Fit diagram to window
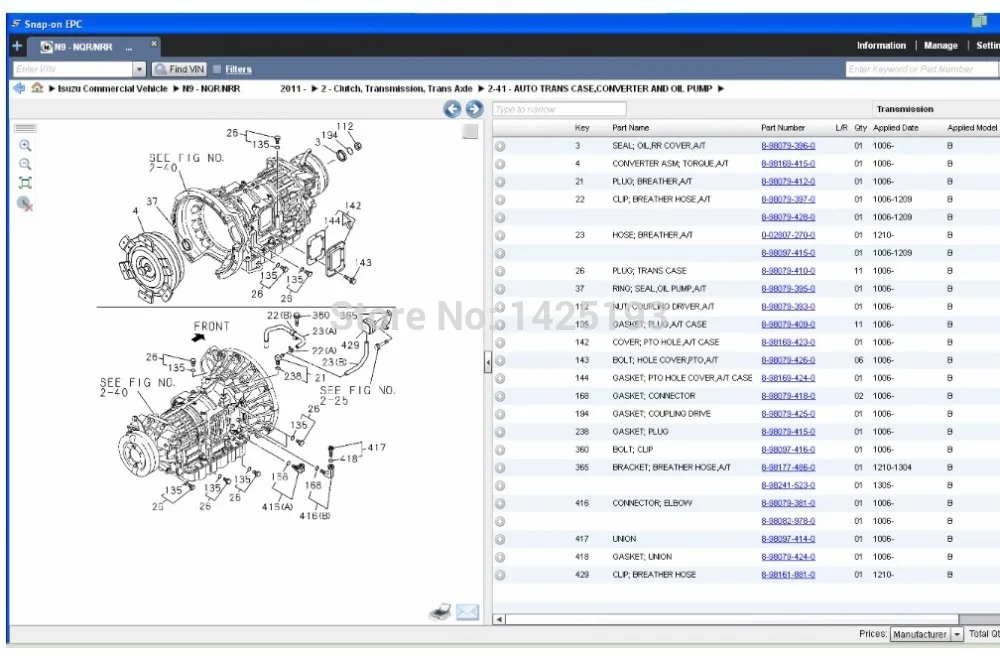The width and height of the screenshot is (1000, 661). pos(25,183)
